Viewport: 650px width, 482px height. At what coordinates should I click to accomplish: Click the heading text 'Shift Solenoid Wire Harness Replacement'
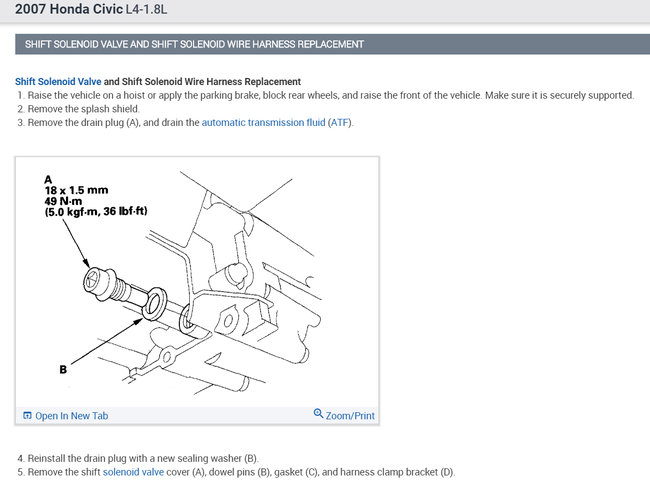211,82
